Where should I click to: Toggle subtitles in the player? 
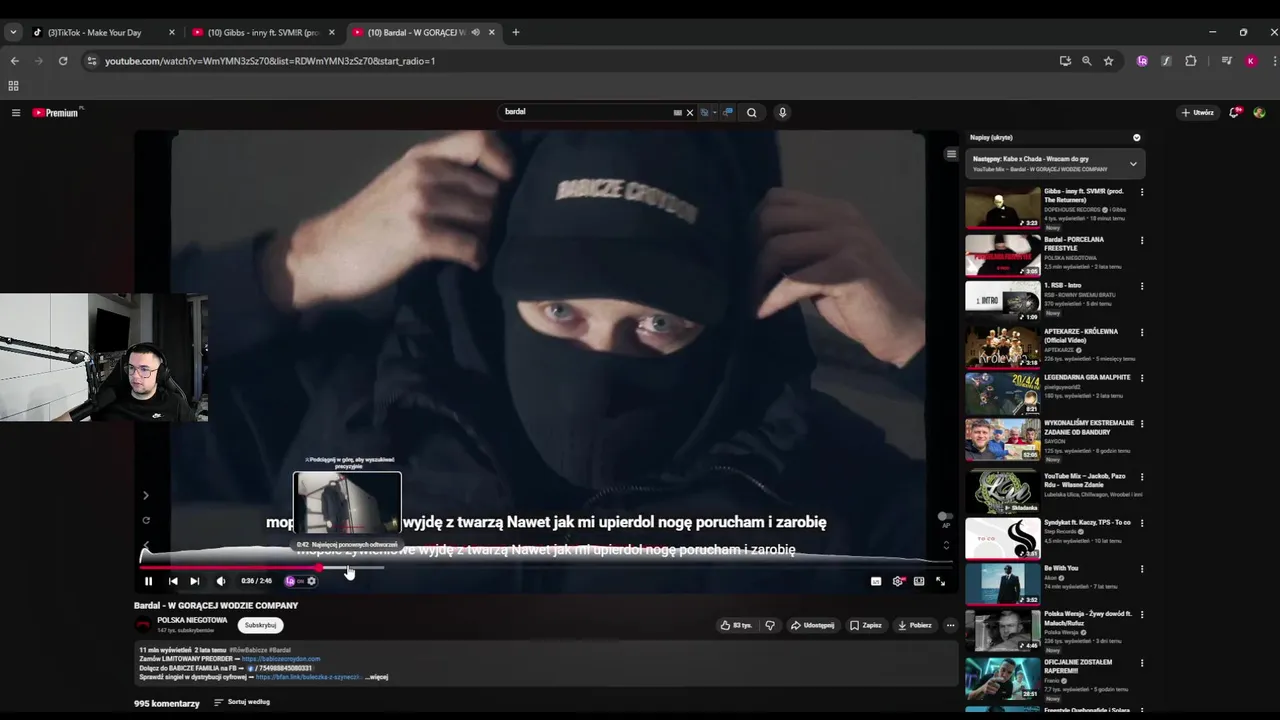876,581
